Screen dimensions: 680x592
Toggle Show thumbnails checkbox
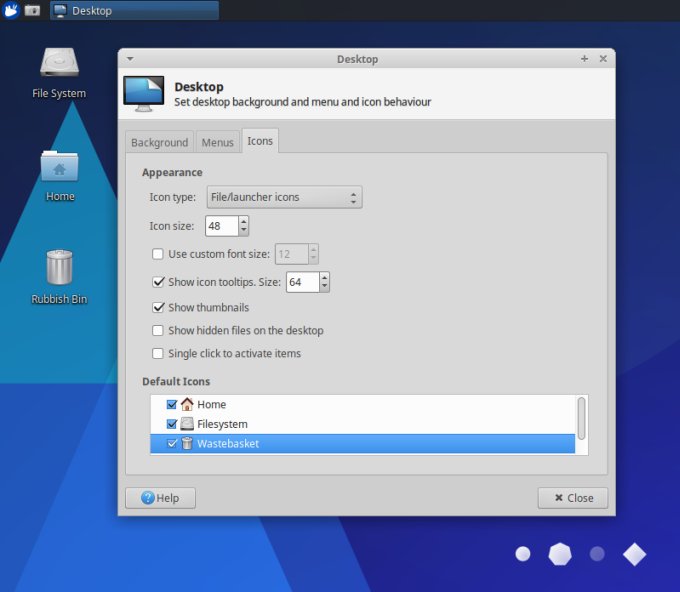(158, 308)
